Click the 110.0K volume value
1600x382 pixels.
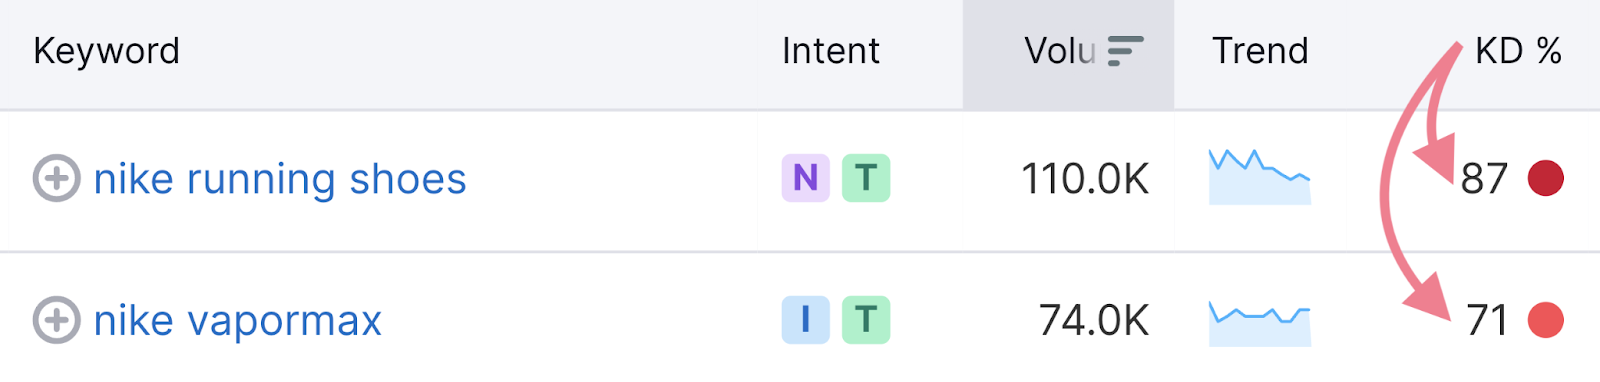pos(1085,179)
